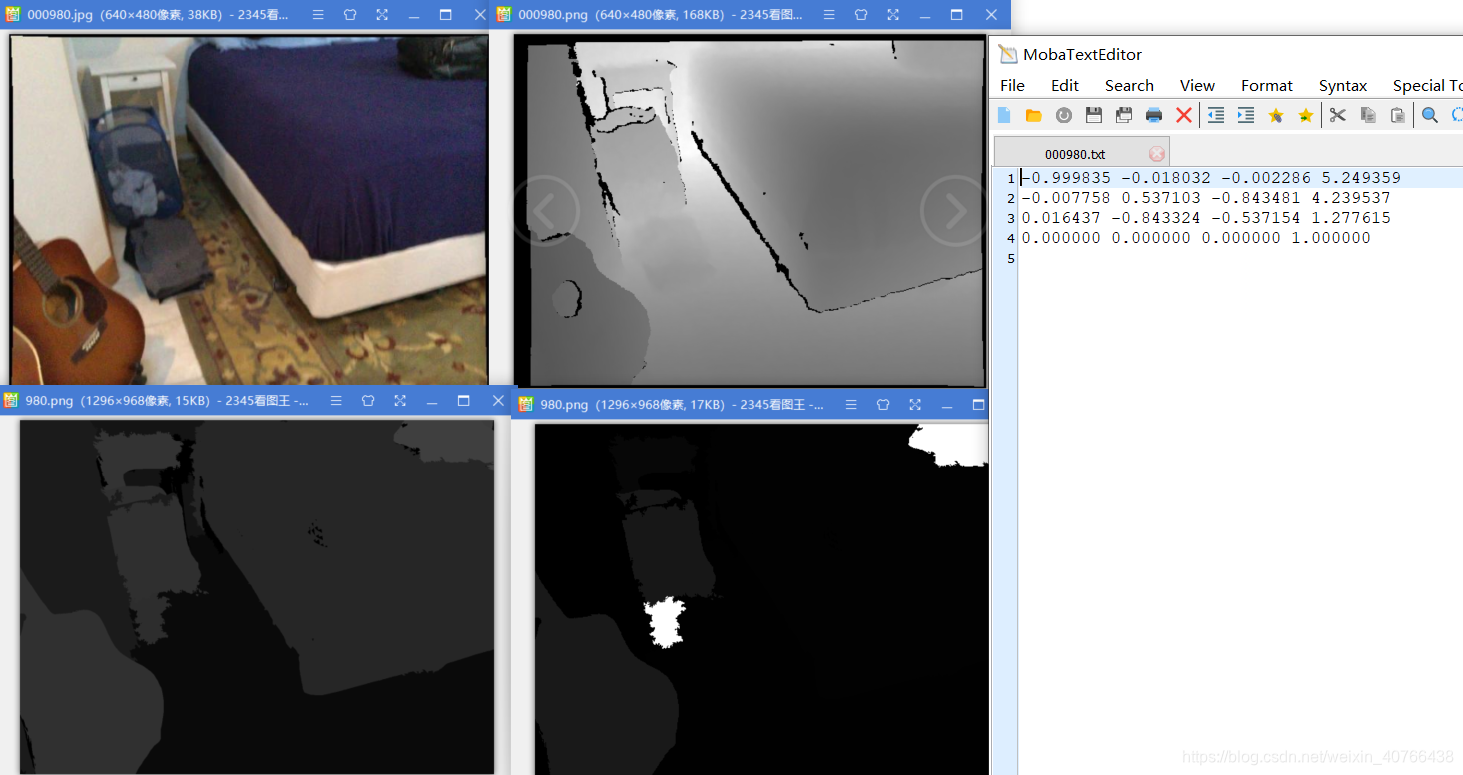This screenshot has height=775, width=1463.
Task: Click the Cut scissors icon
Action: (x=1338, y=115)
